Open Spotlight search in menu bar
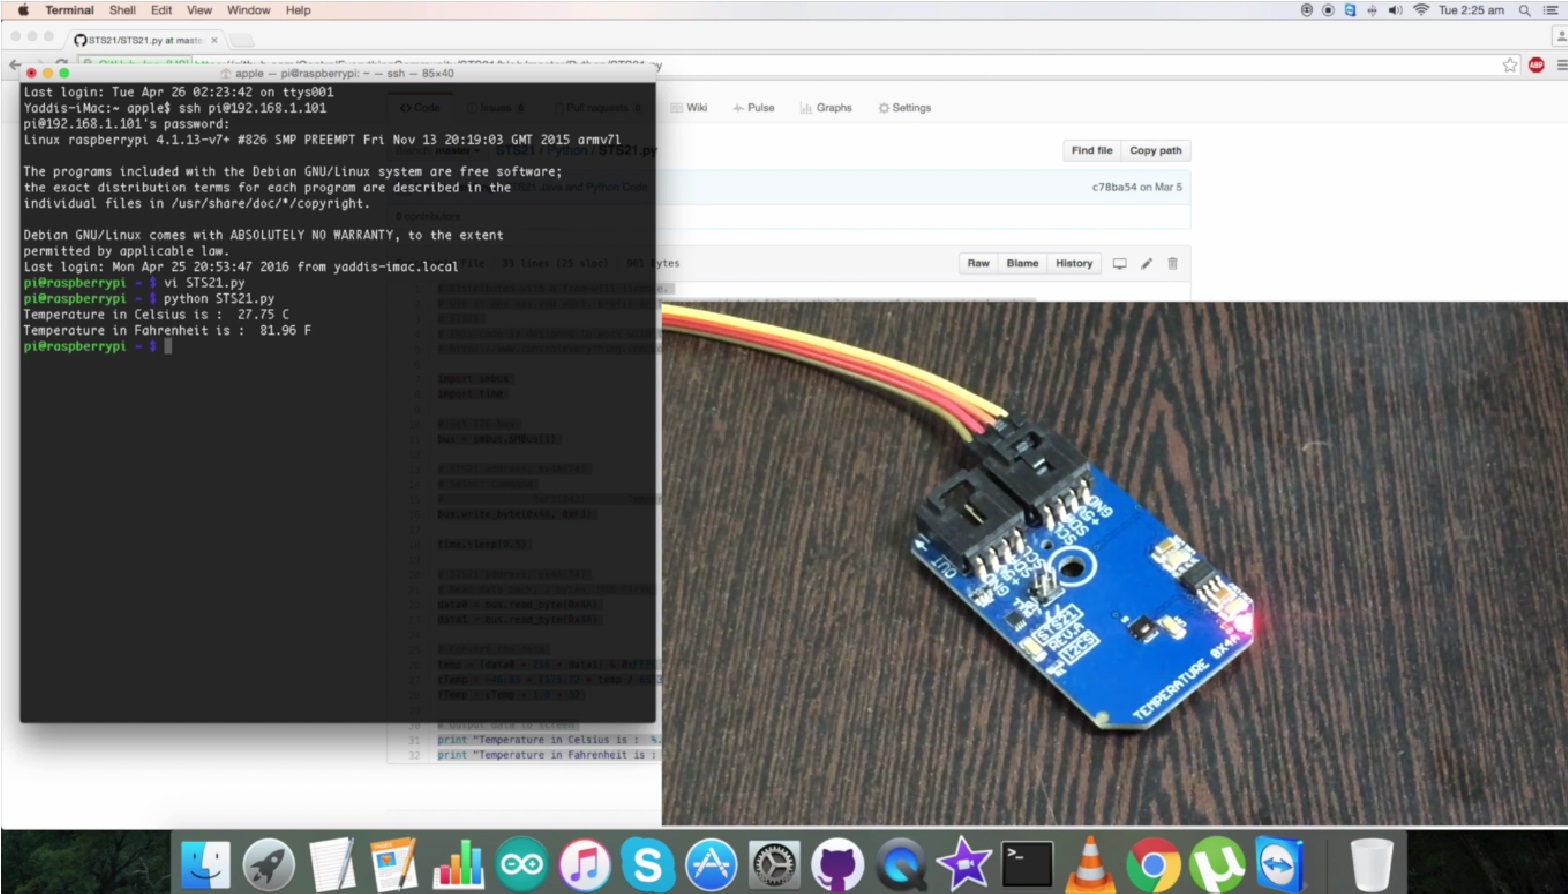 pos(1524,10)
